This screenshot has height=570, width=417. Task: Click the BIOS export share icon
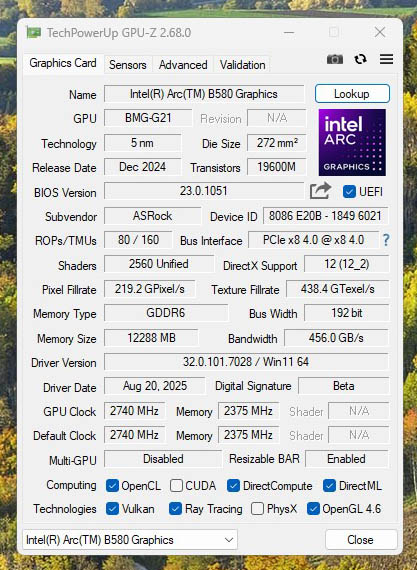coord(320,191)
